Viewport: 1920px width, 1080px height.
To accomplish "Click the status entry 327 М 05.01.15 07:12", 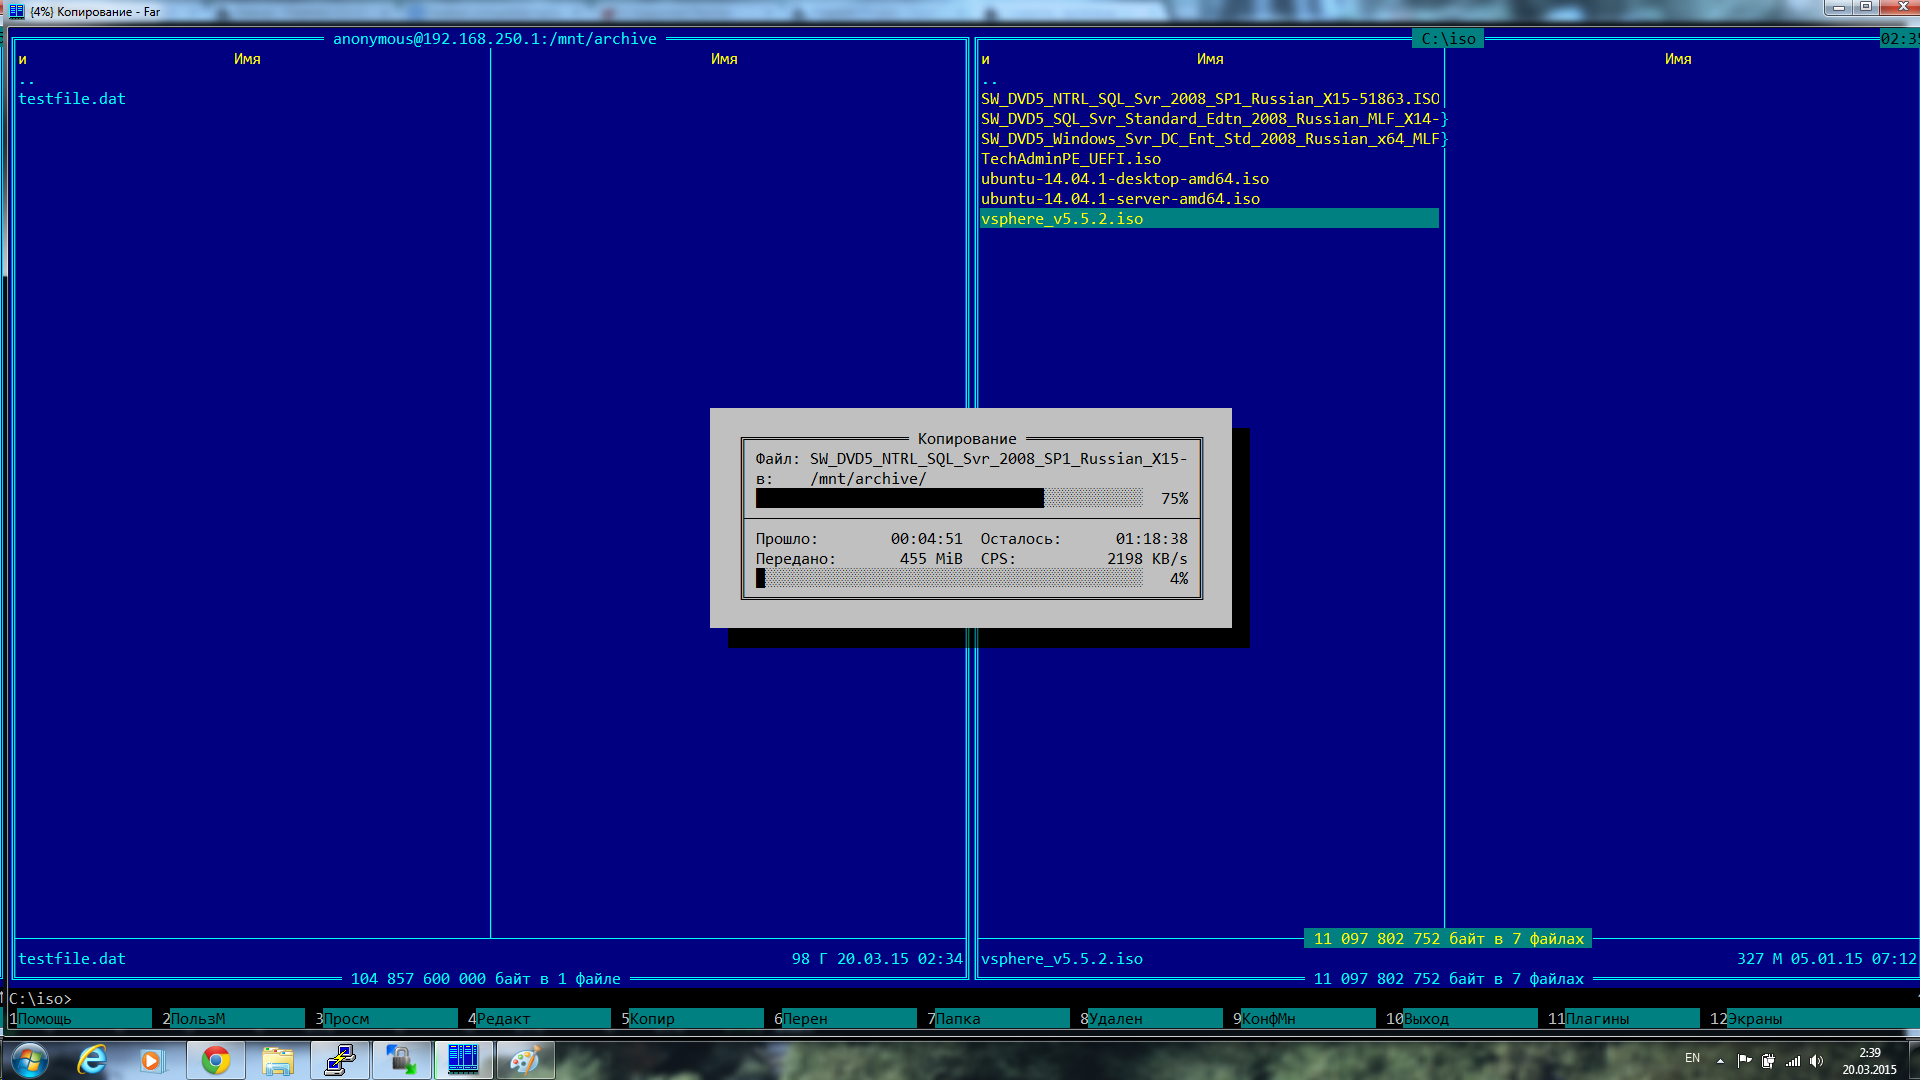I will [1827, 958].
